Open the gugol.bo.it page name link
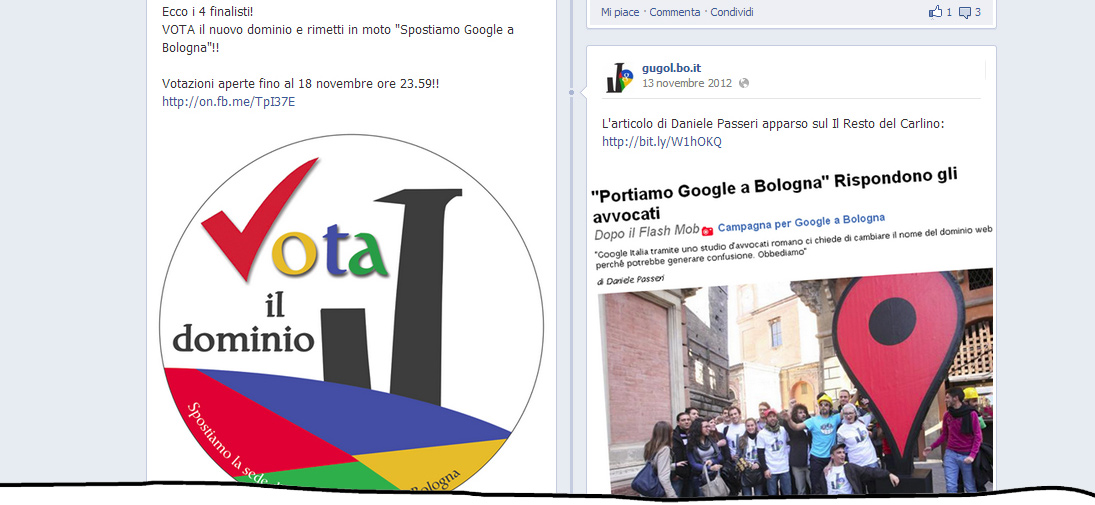The height and width of the screenshot is (505, 1095). [671, 68]
